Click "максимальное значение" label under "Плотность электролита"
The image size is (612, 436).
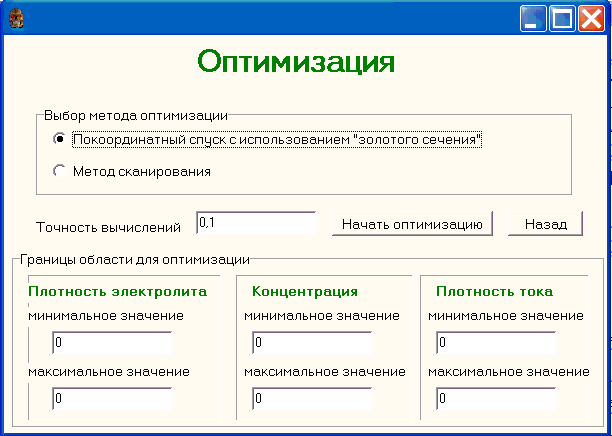point(109,372)
